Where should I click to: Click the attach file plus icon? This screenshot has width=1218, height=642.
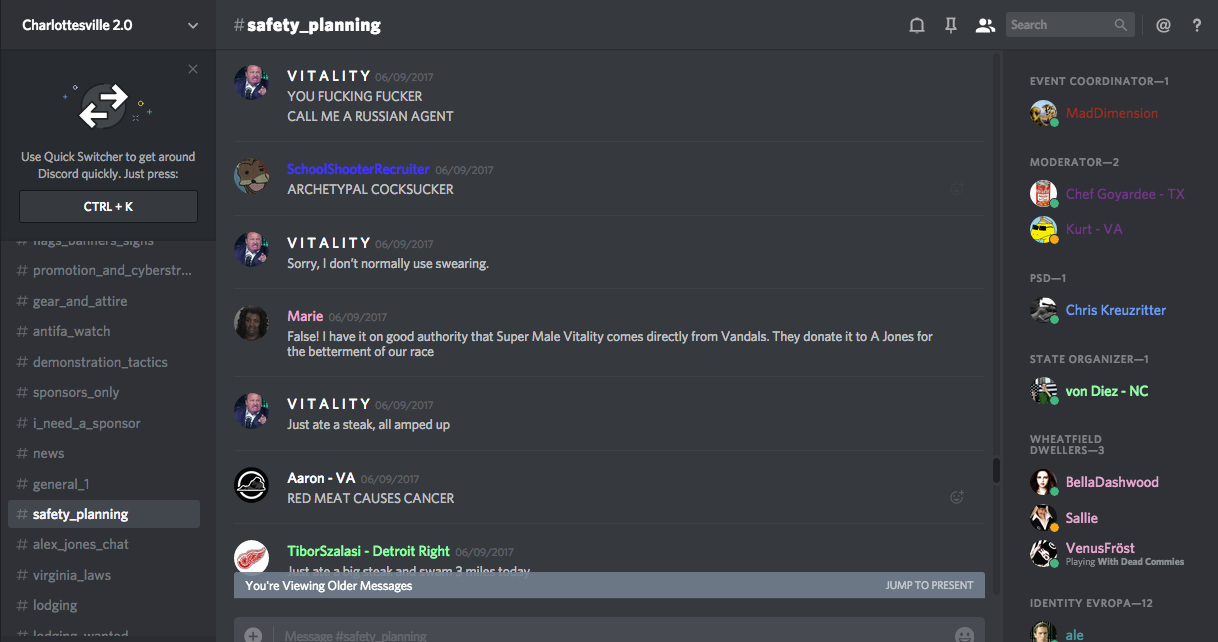(x=253, y=634)
